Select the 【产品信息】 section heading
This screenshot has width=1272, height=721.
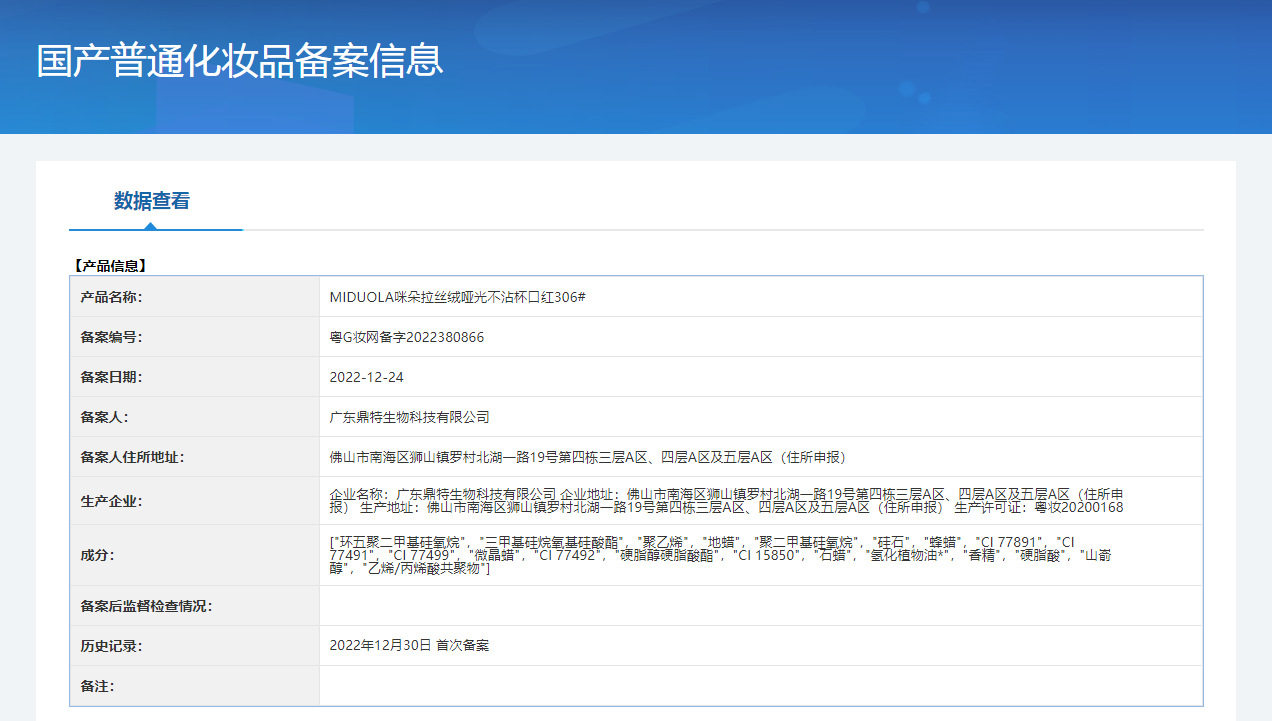pyautogui.click(x=110, y=266)
